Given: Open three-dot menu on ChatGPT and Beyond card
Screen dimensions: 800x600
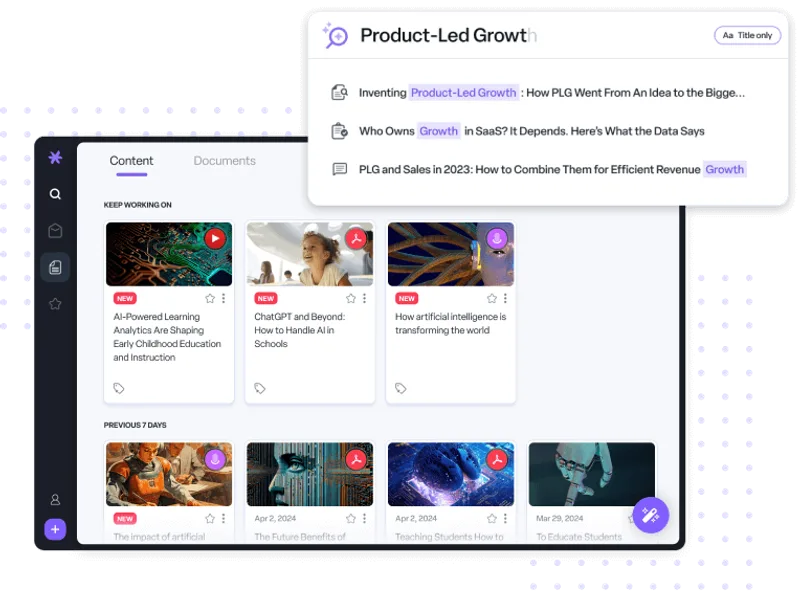Looking at the screenshot, I should (364, 298).
